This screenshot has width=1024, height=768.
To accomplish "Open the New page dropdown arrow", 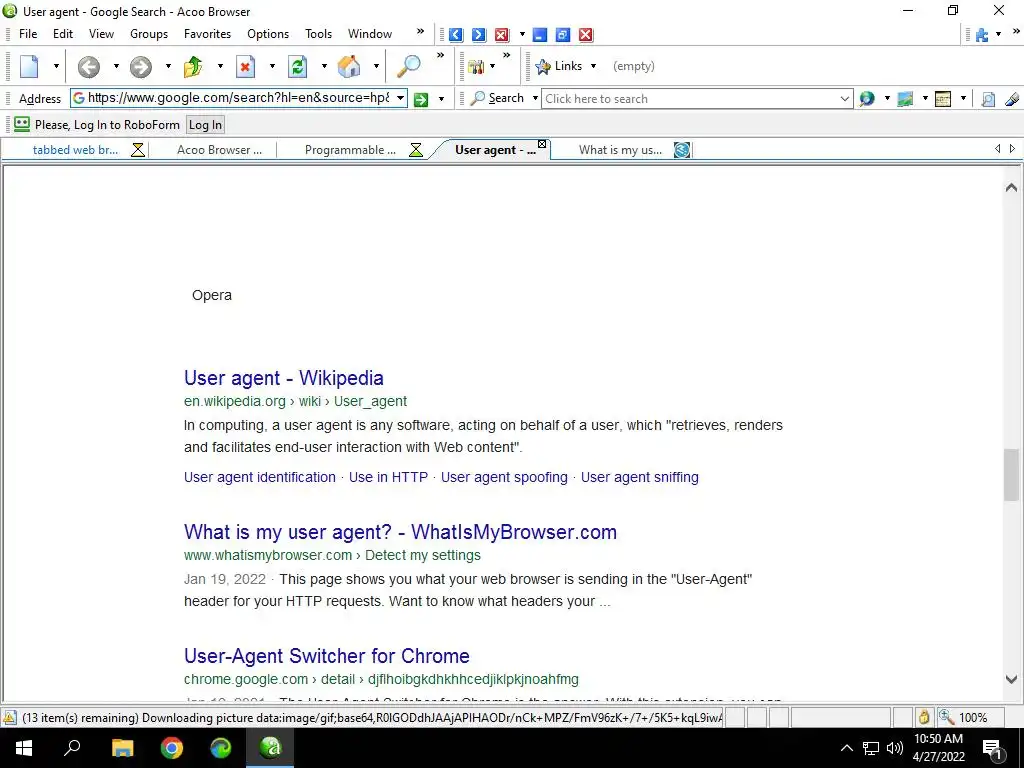I will coord(56,66).
